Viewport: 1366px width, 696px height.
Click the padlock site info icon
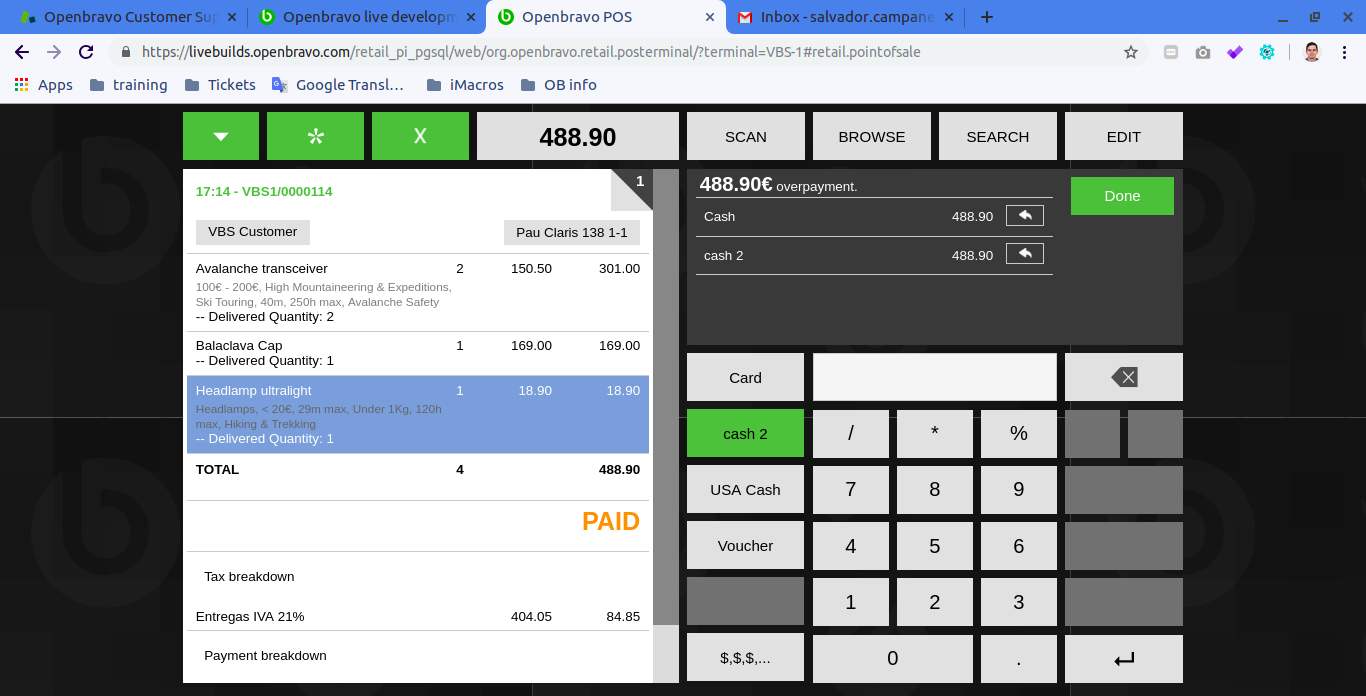[x=125, y=52]
